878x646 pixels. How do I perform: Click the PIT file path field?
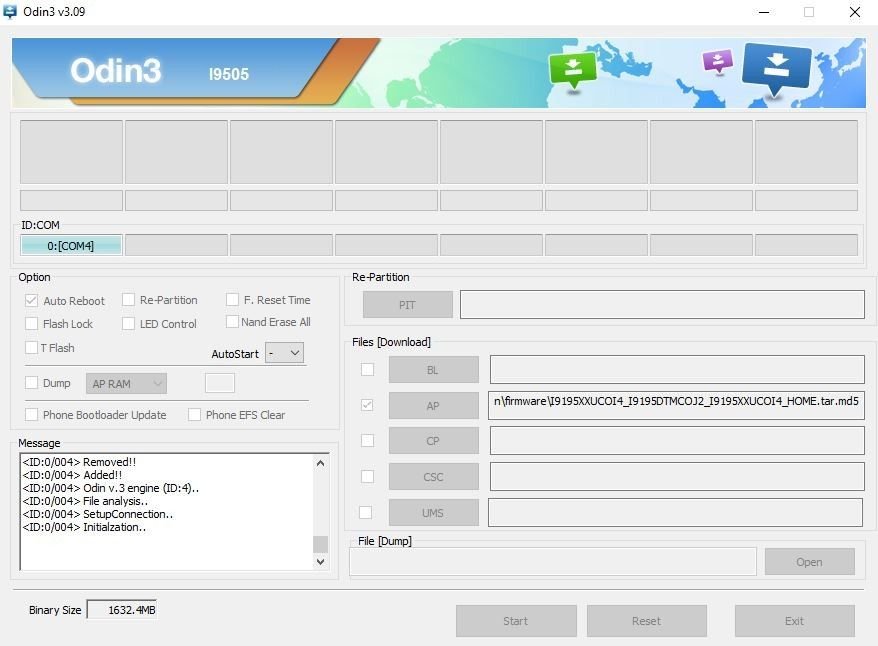coord(662,305)
